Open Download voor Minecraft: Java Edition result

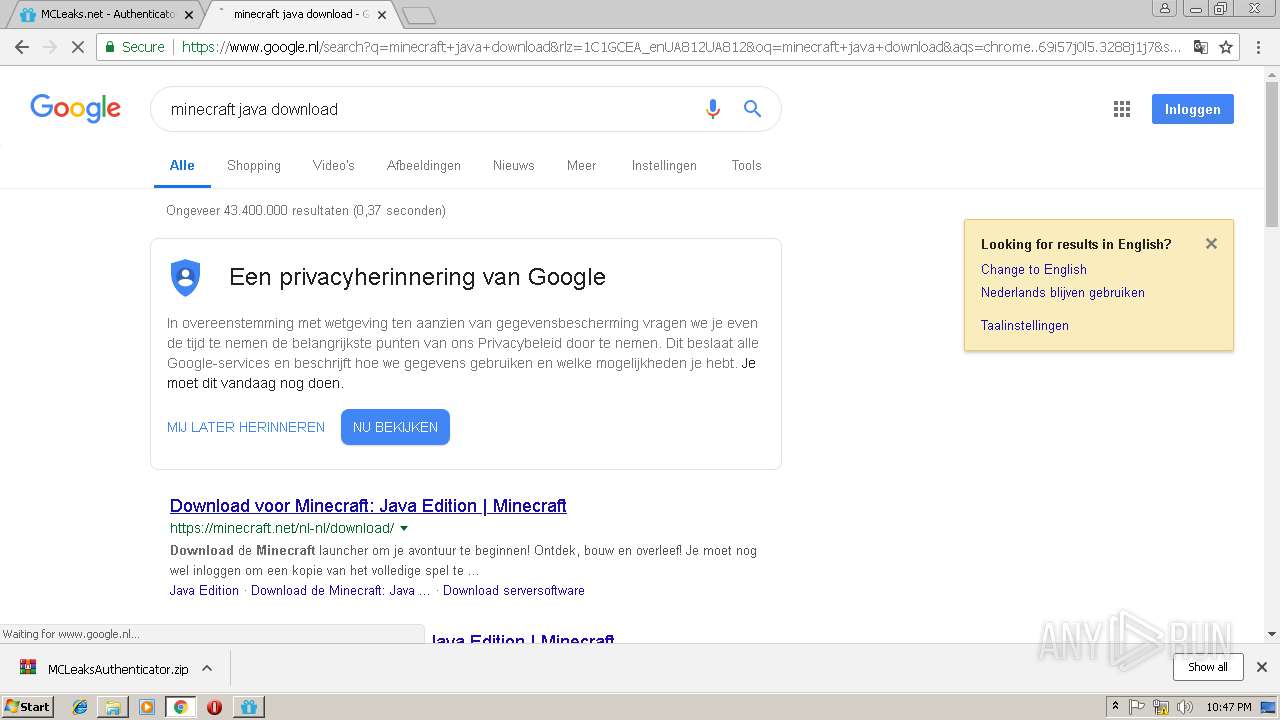coord(368,505)
